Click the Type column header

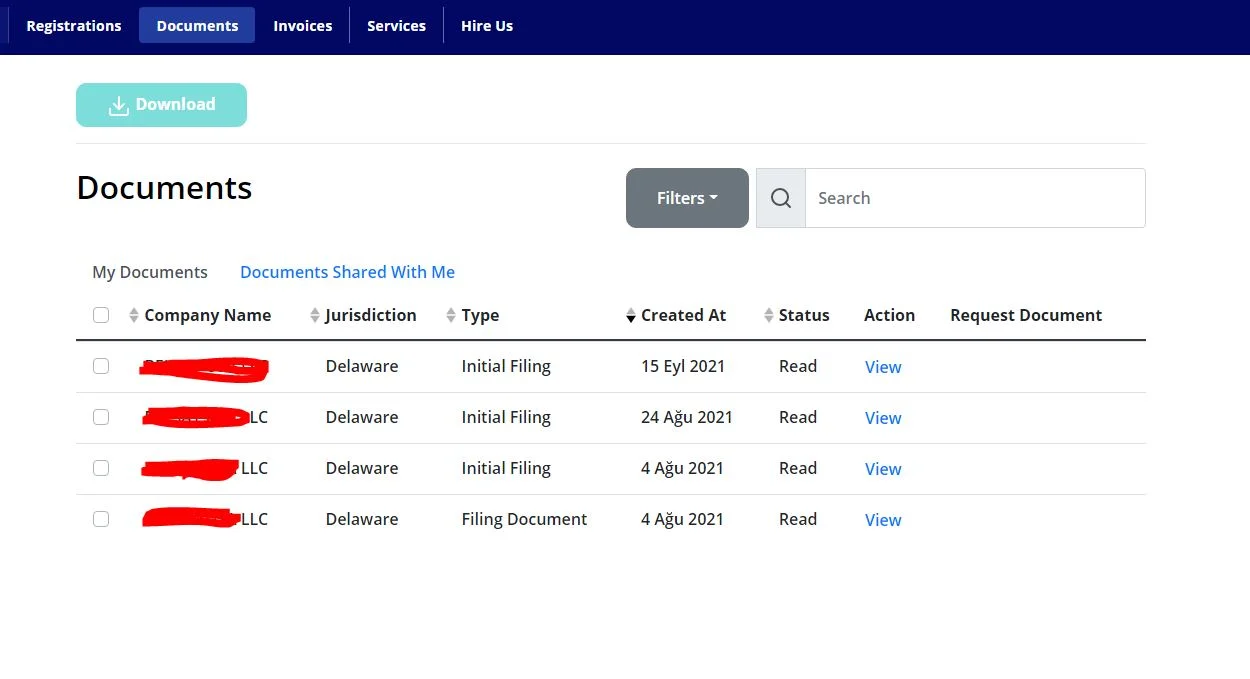click(x=480, y=315)
